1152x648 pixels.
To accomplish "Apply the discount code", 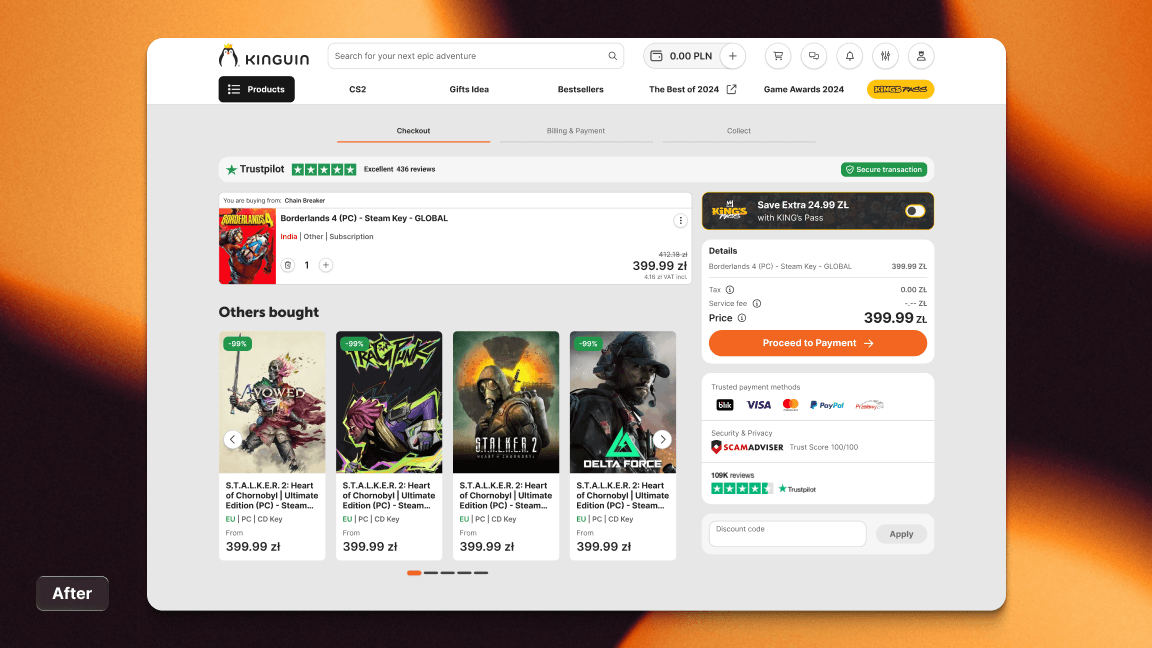I will pos(901,534).
